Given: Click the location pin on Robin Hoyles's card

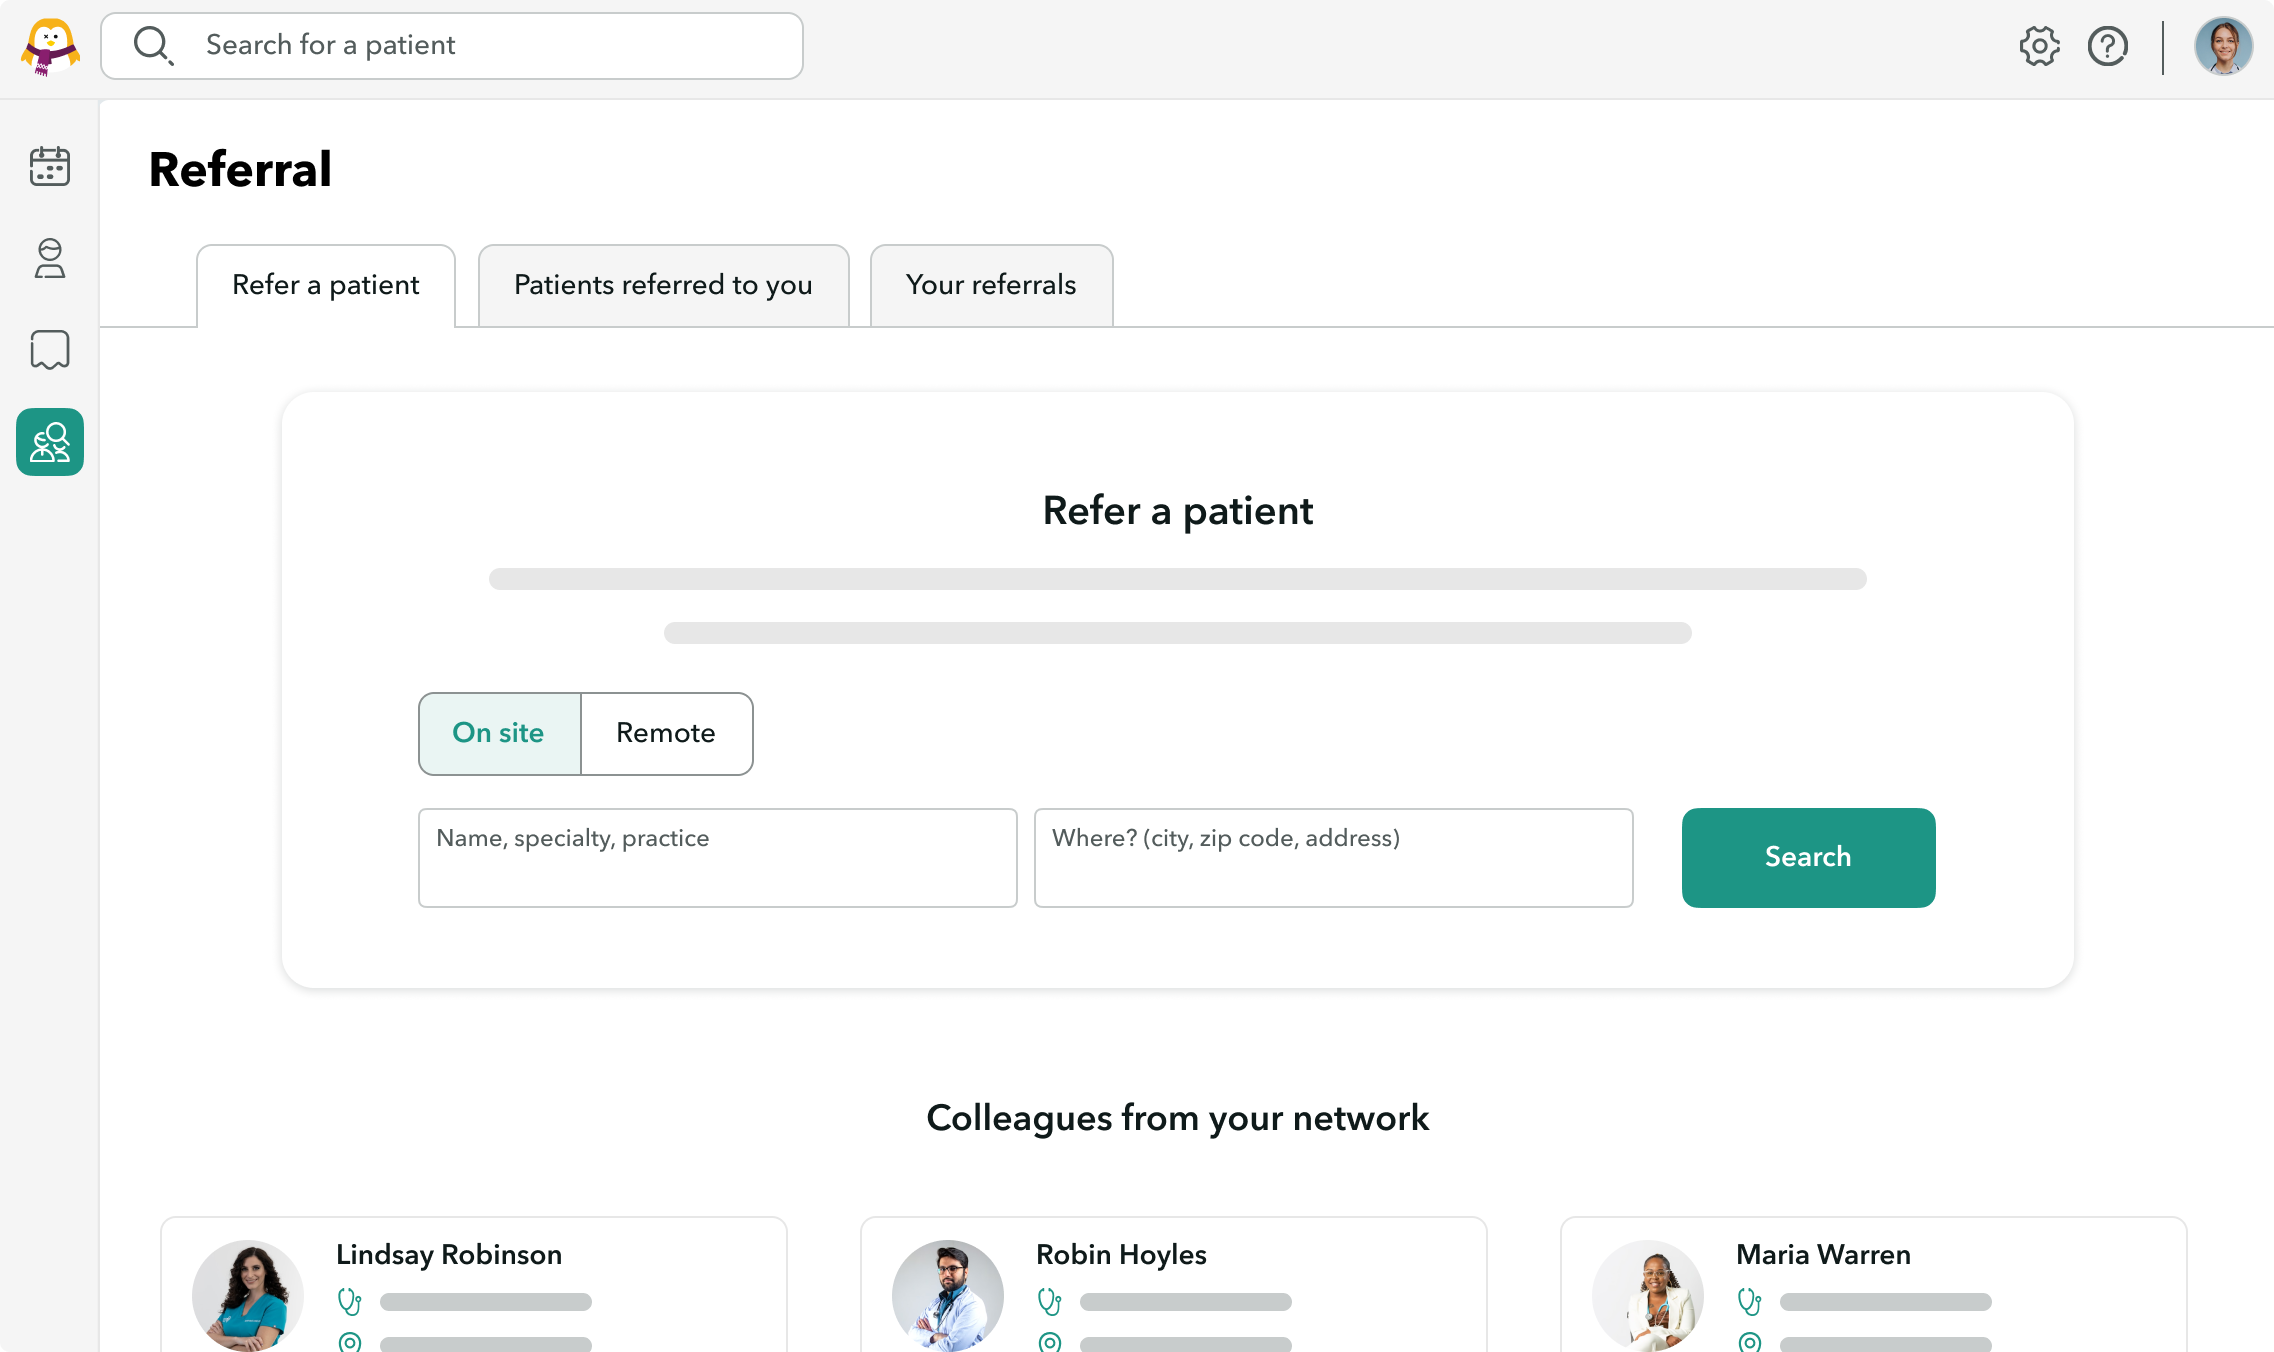Looking at the screenshot, I should click(1050, 1343).
